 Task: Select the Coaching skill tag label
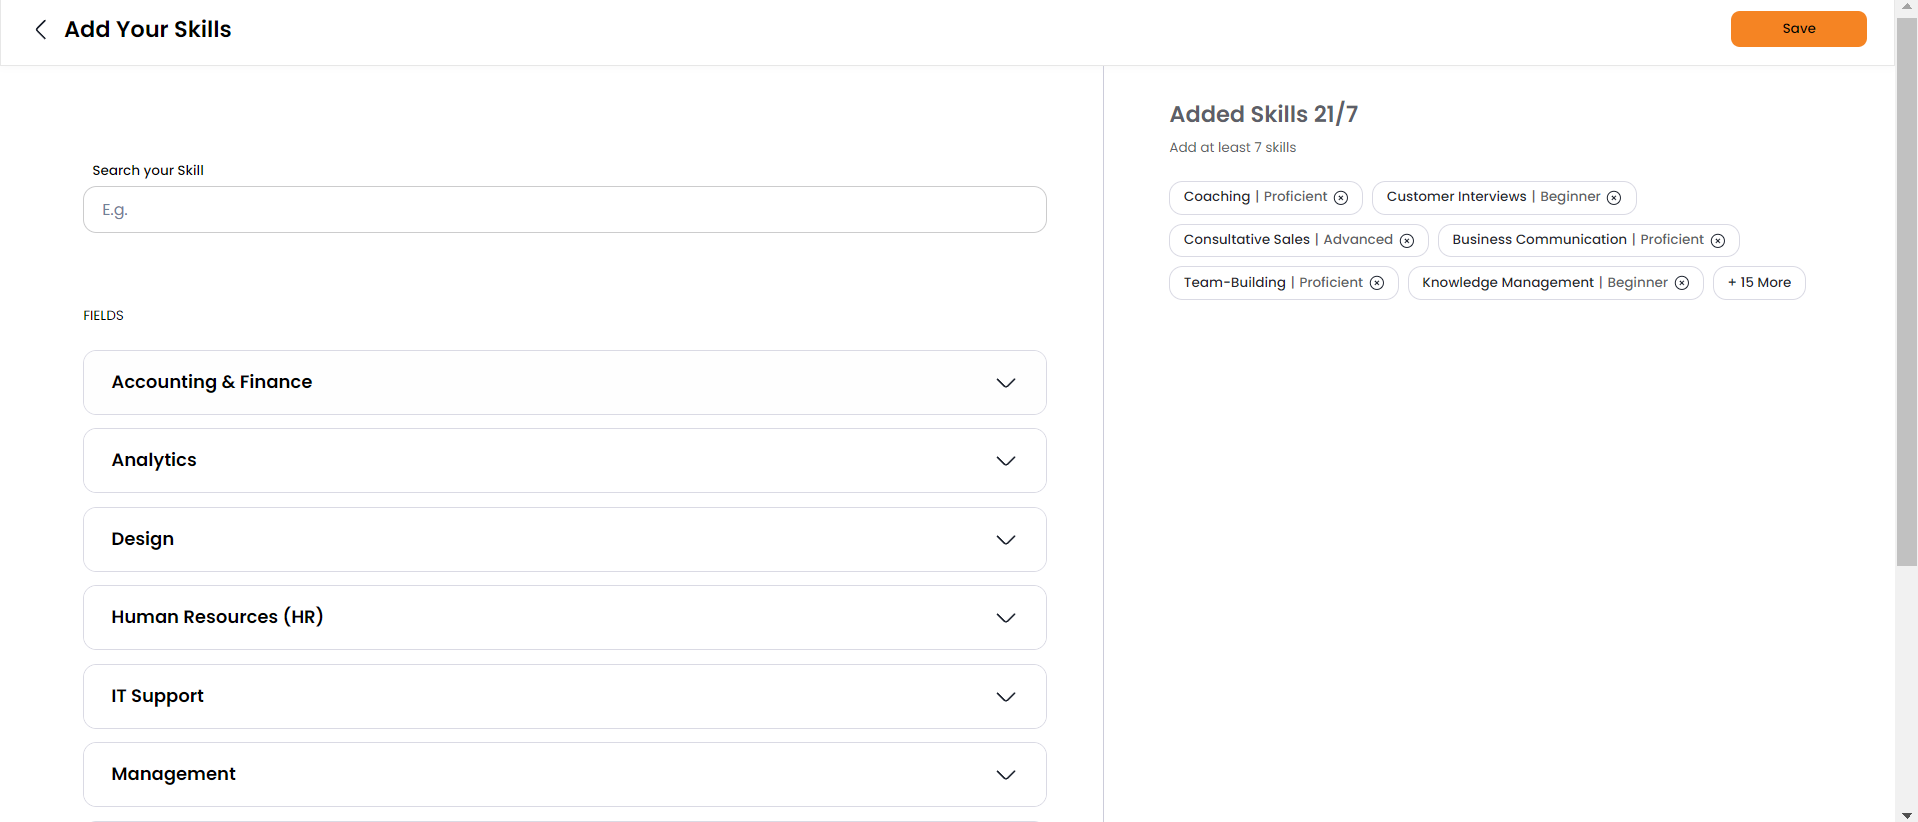[1216, 197]
